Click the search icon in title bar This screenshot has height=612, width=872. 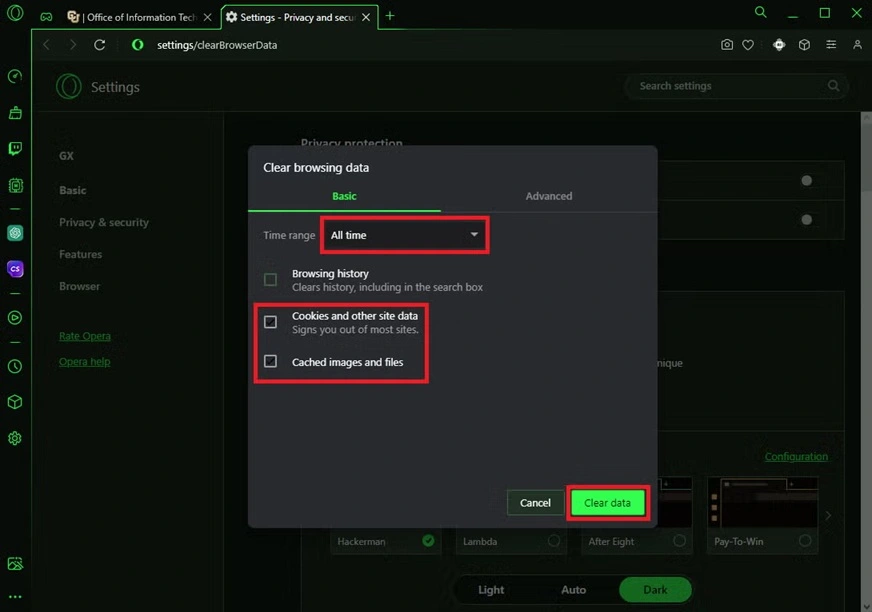coord(761,13)
